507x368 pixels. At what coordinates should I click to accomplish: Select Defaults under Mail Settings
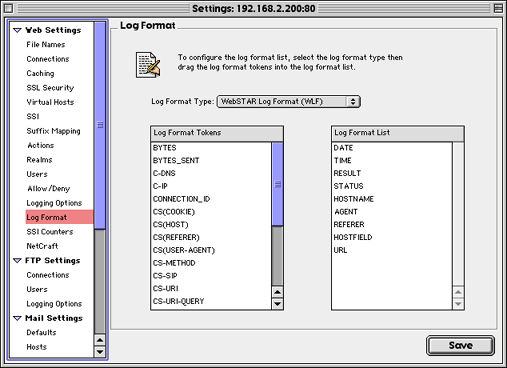click(41, 332)
